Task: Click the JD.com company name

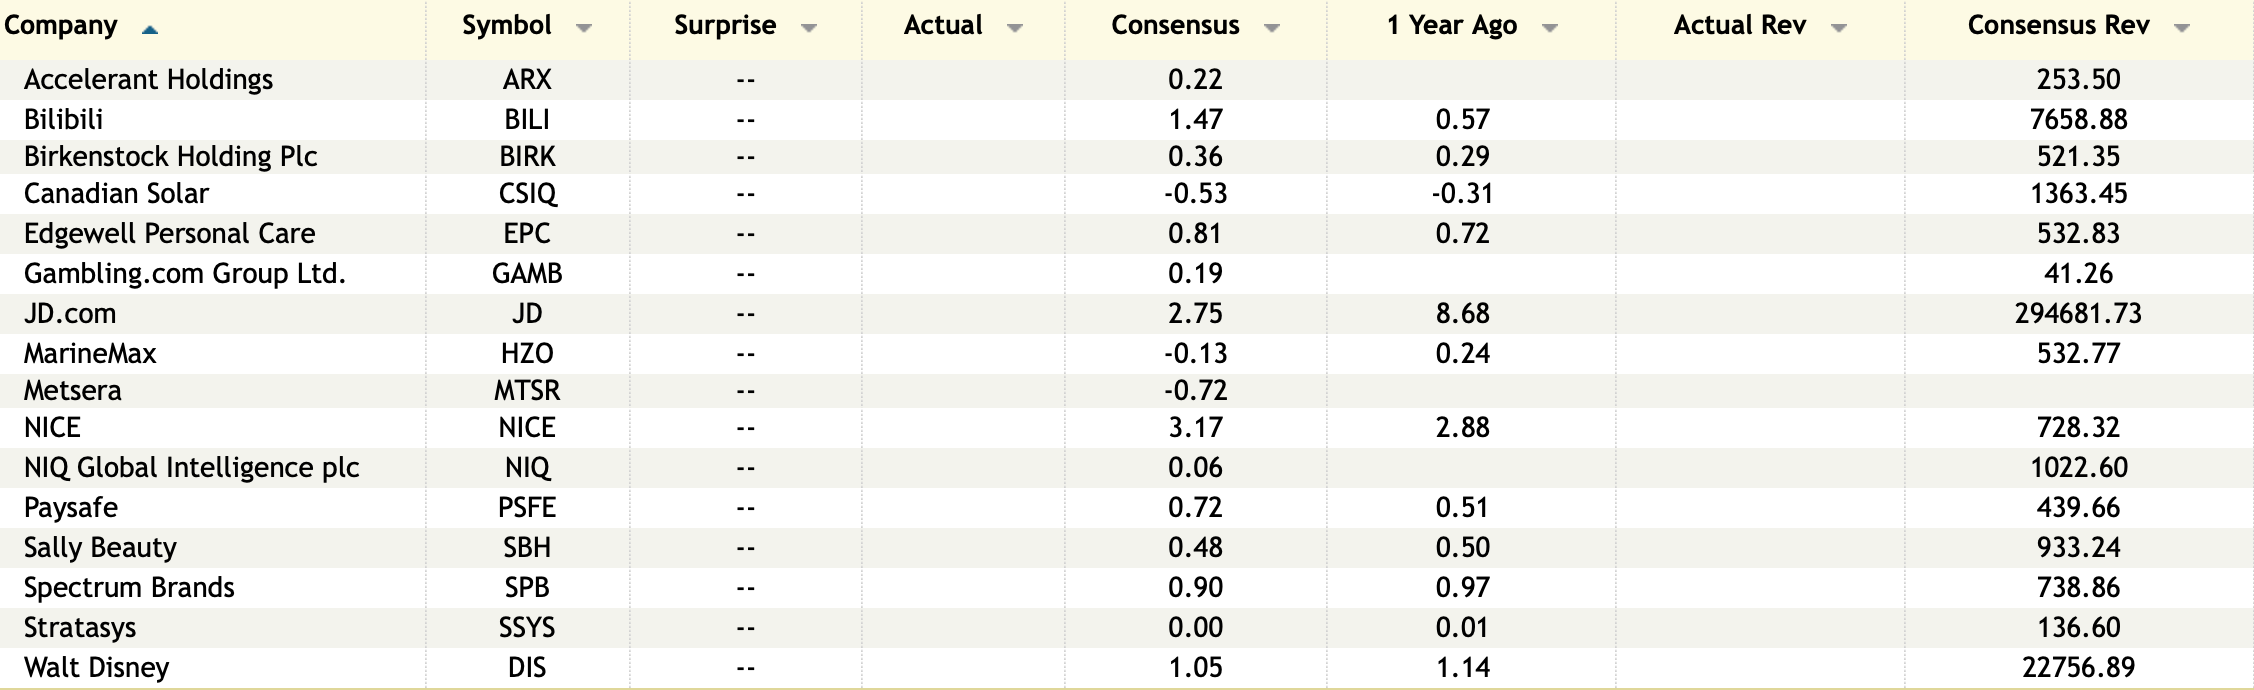Action: pos(70,313)
